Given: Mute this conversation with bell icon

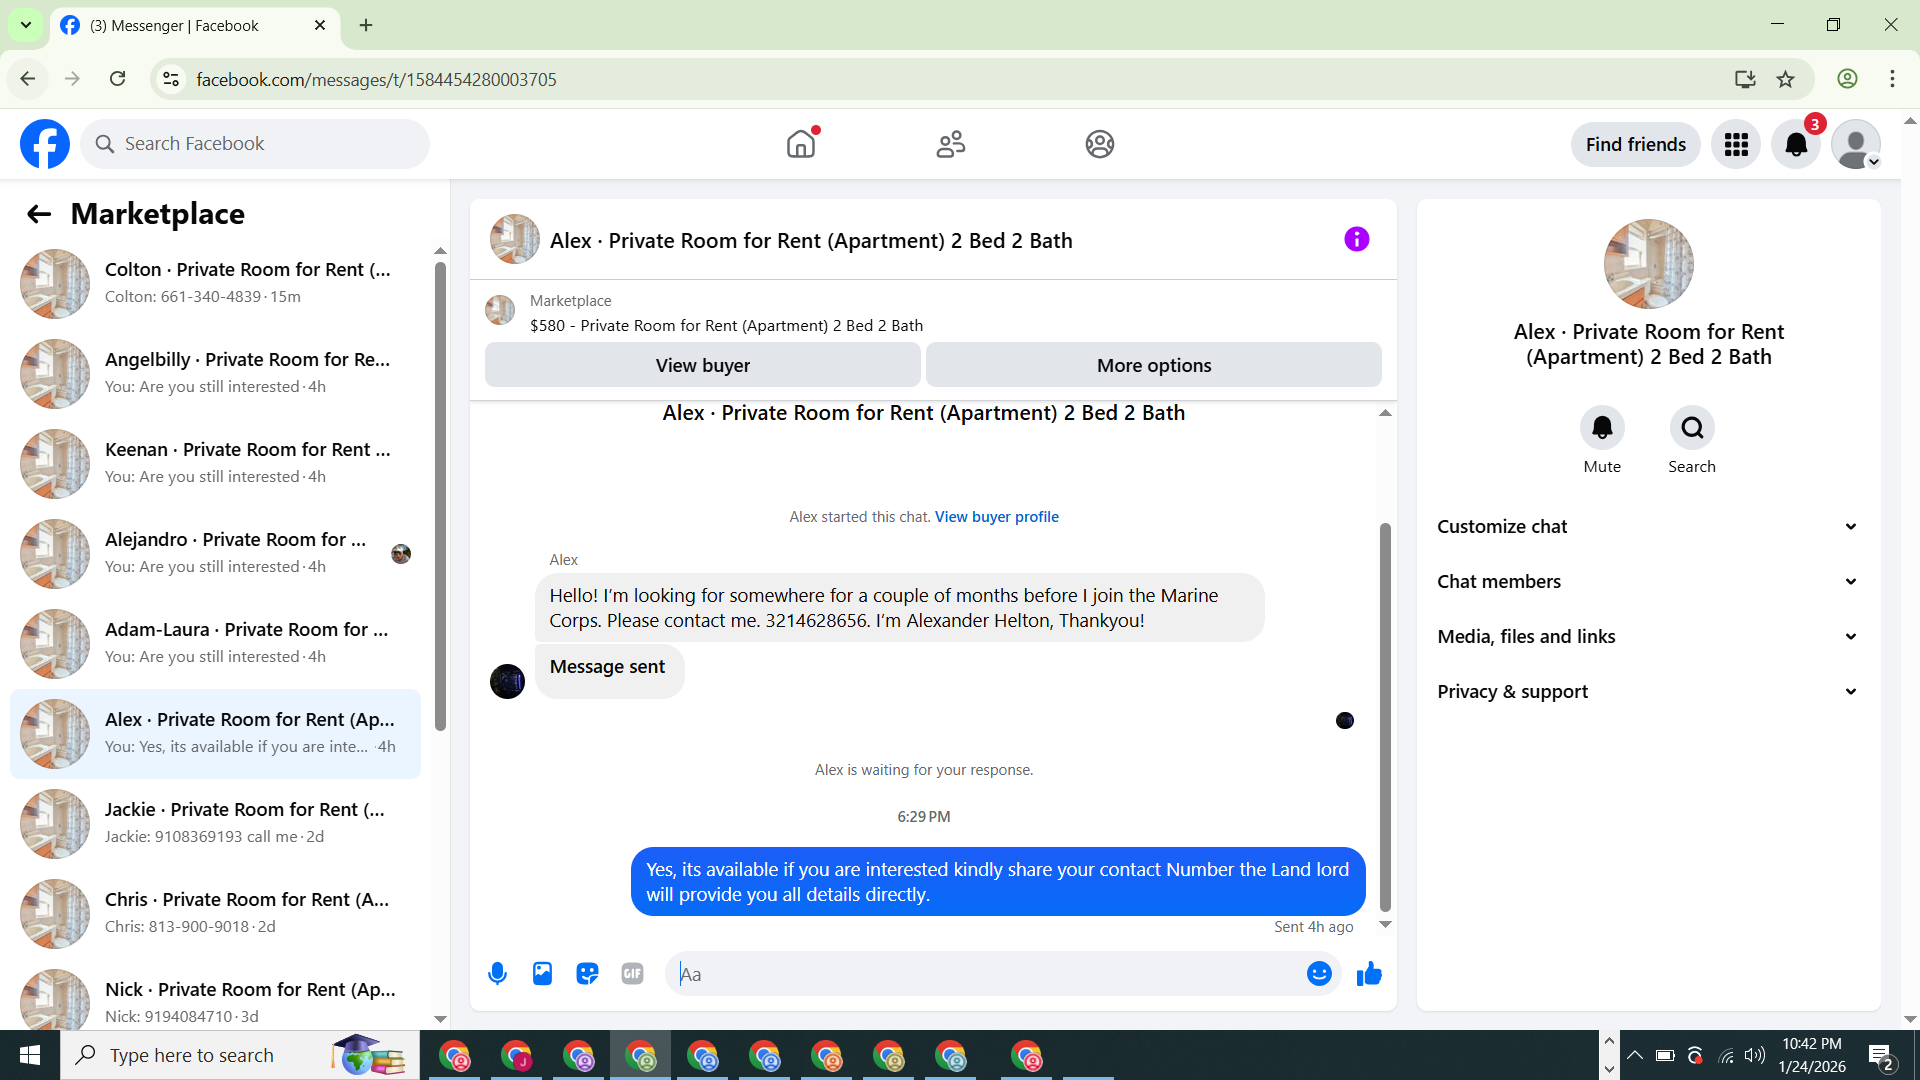Looking at the screenshot, I should (x=1602, y=428).
